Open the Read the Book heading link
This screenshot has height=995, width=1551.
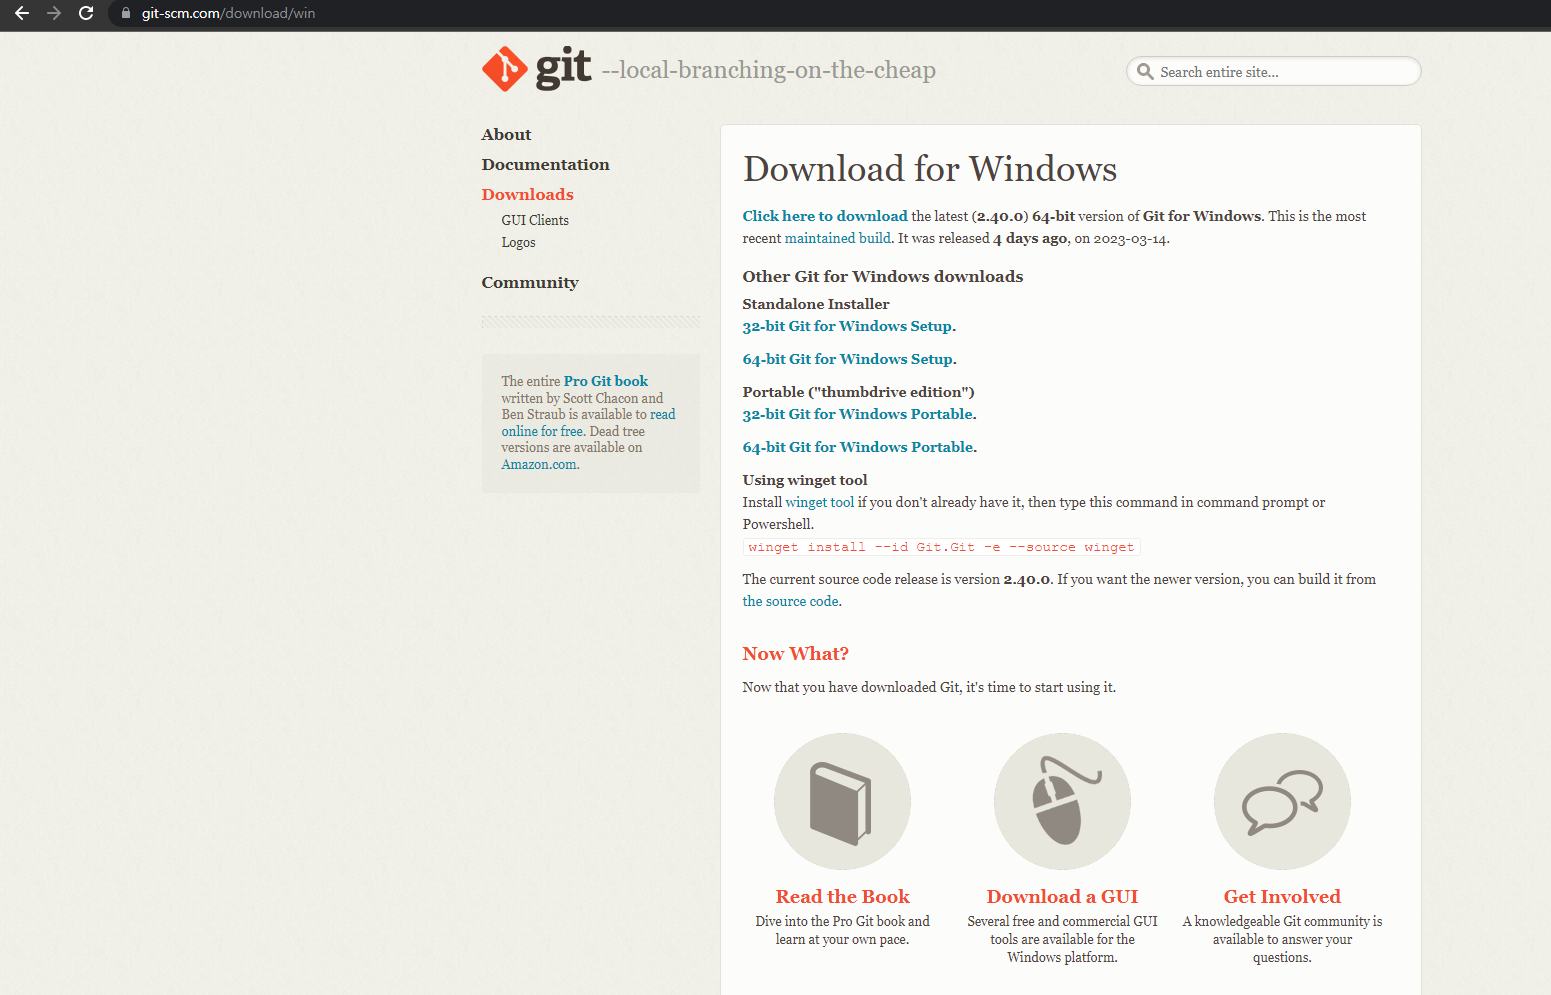tap(842, 897)
